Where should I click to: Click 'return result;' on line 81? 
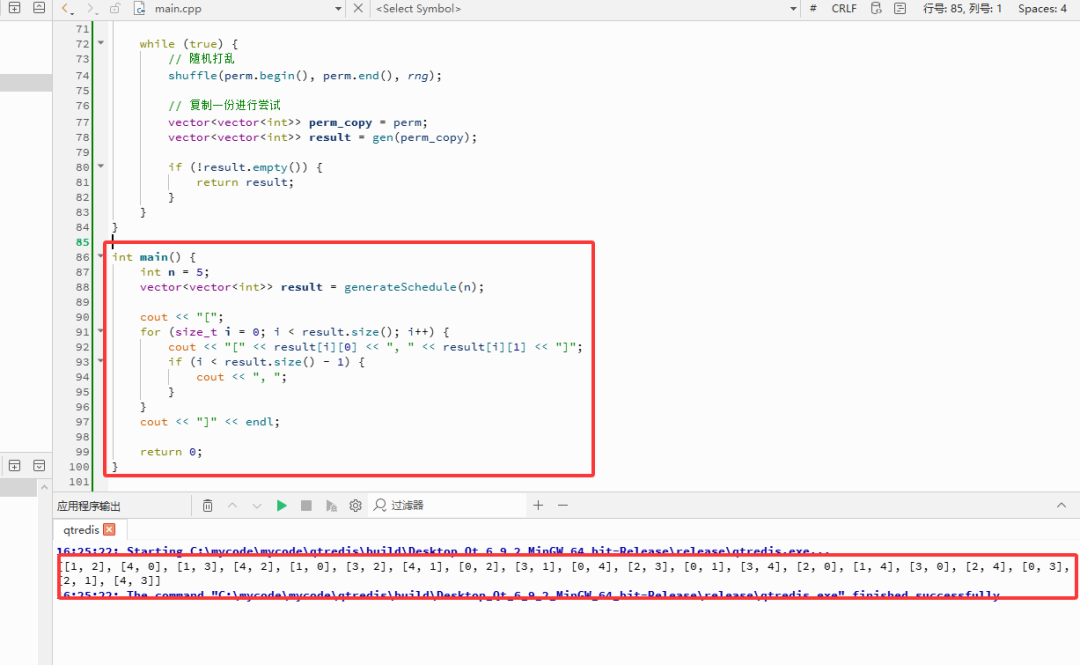pyautogui.click(x=245, y=182)
